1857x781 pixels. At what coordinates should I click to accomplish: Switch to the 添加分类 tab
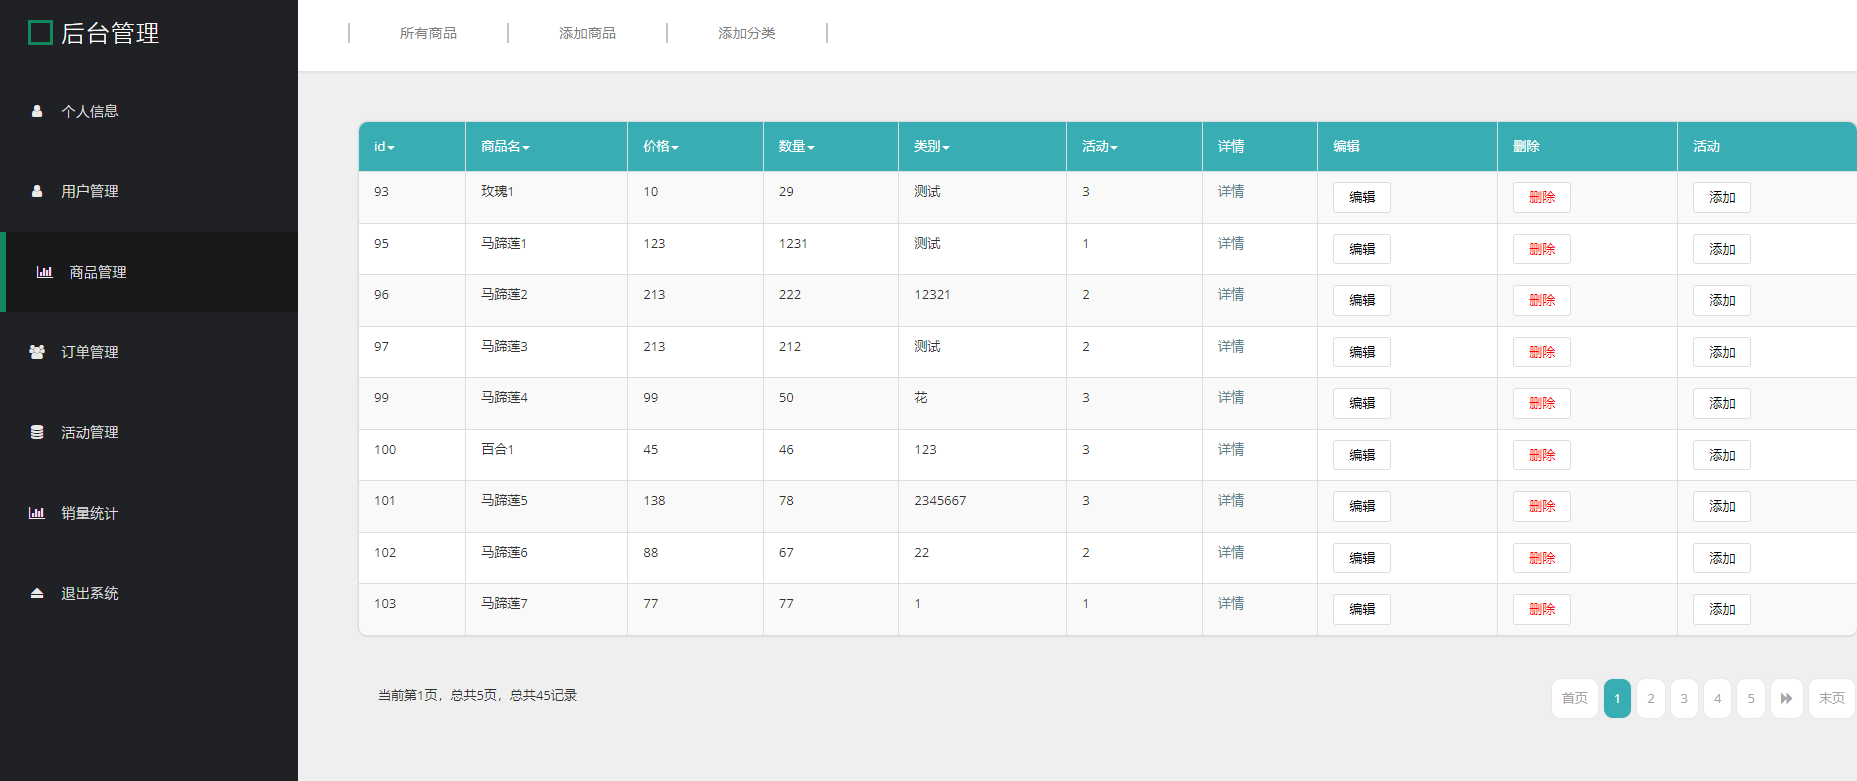[x=747, y=33]
